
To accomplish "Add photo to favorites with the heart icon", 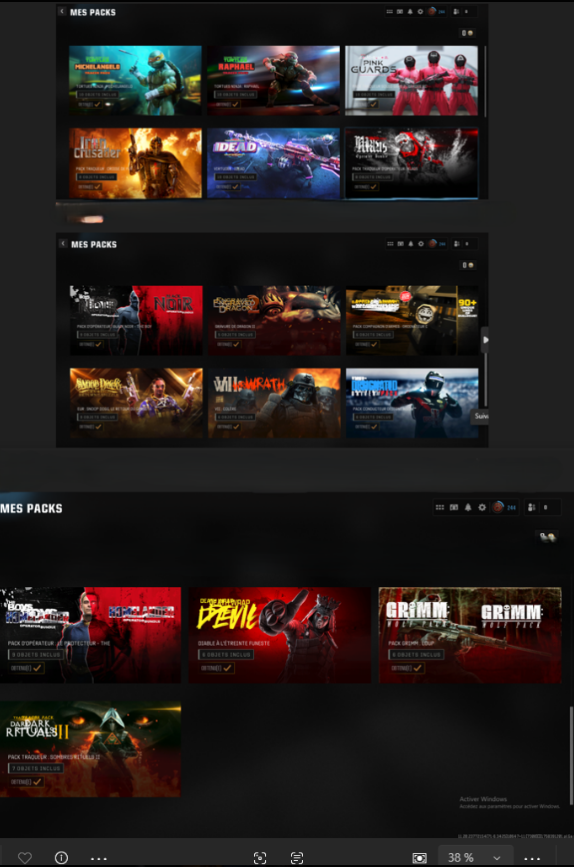I will 24,858.
